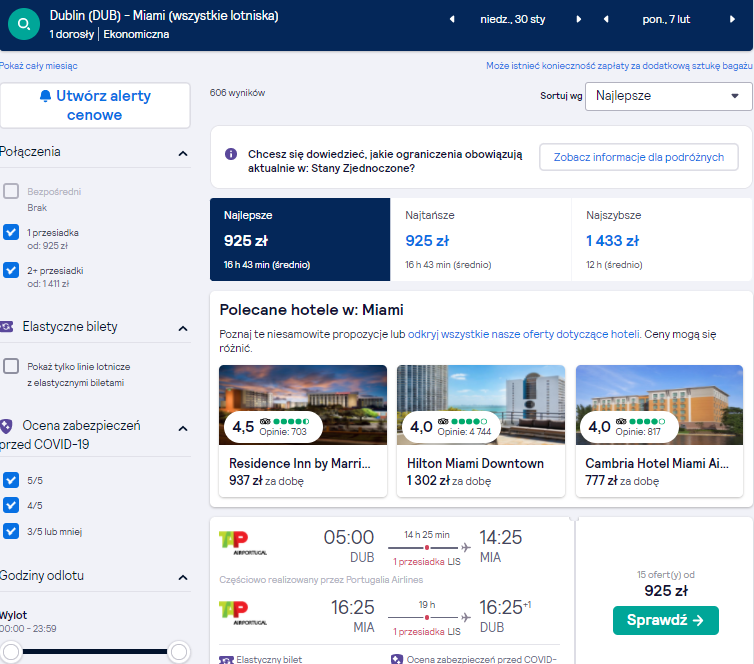Click the COVID-19 safety shield icon
This screenshot has width=754, height=664.
tap(6, 426)
